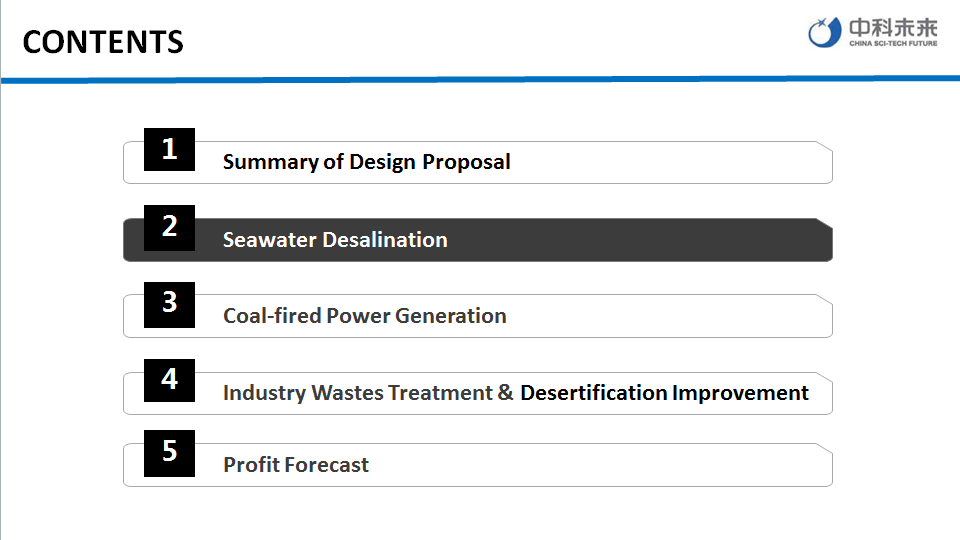Screen dimensions: 960x540
Task: Select the CONTENTS slide heading
Action: [103, 42]
